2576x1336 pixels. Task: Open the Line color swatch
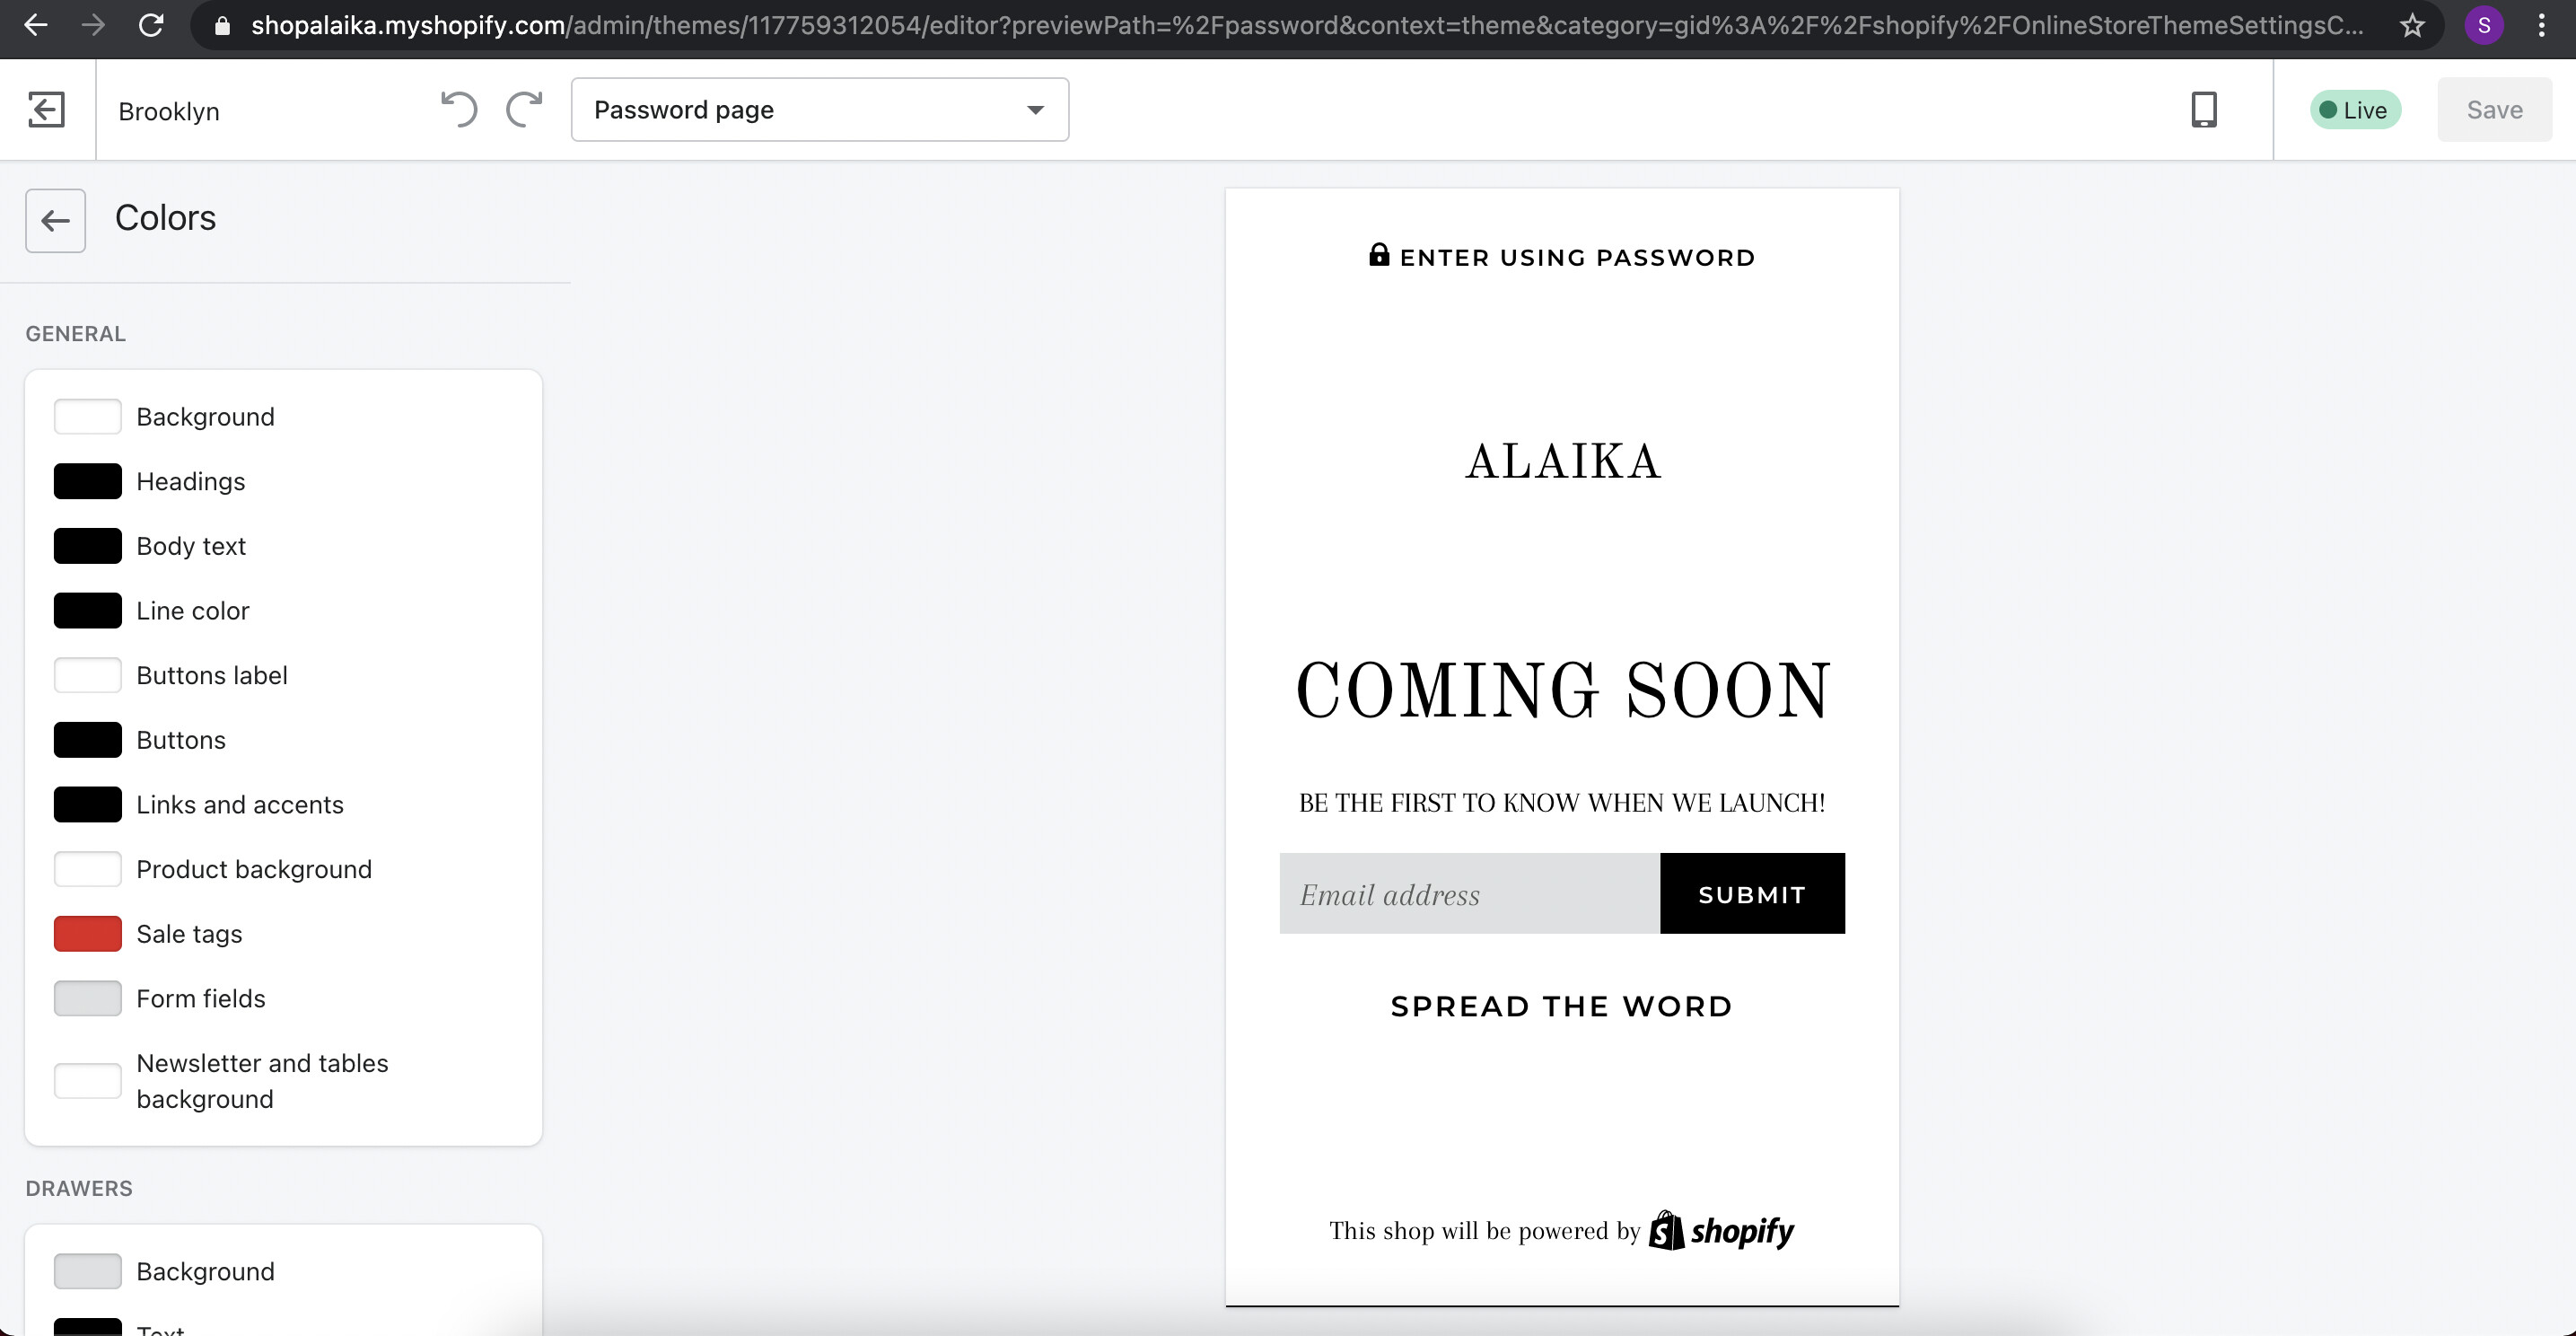(88, 611)
